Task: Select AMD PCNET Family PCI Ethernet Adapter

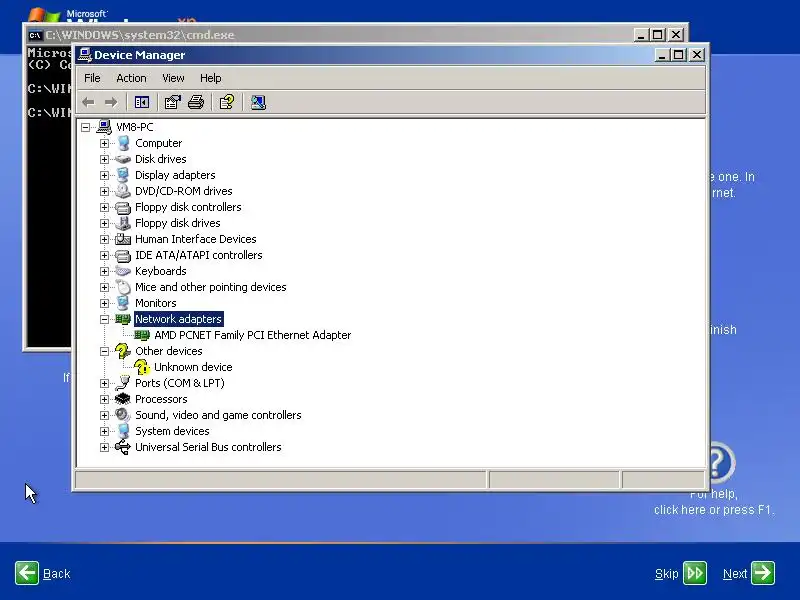Action: coord(253,335)
